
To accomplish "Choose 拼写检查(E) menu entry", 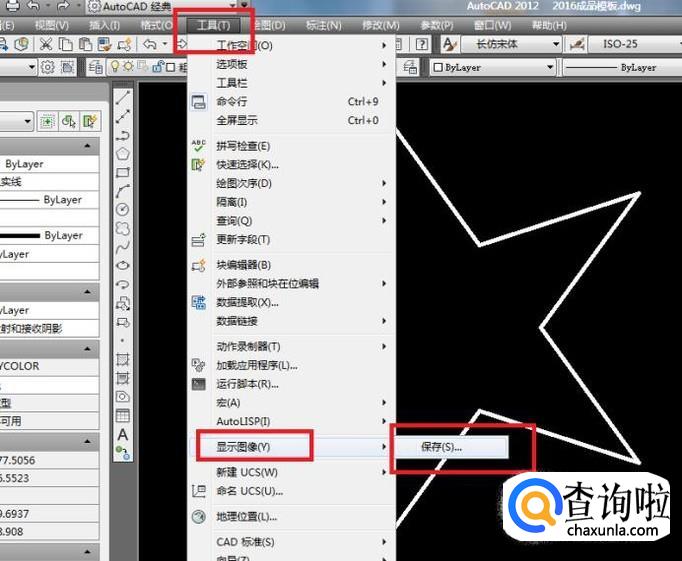I will 291,146.
